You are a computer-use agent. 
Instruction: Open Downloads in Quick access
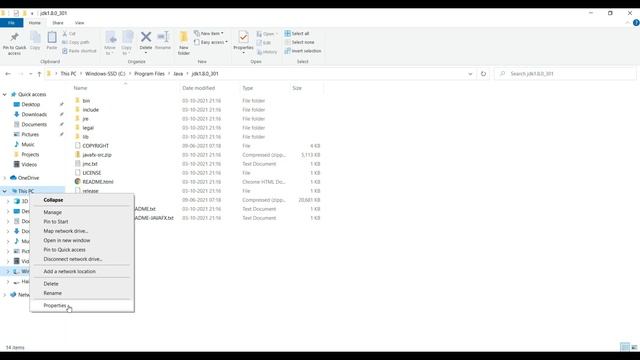click(34, 115)
